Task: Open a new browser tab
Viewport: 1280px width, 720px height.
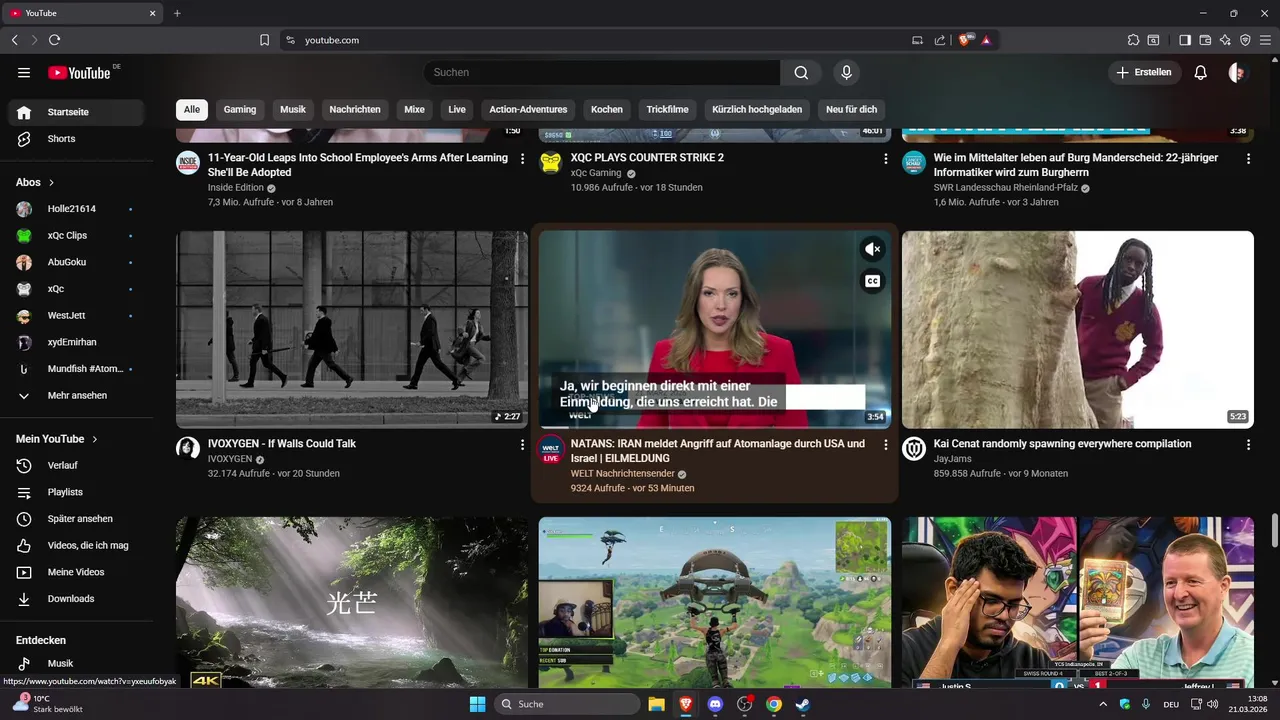Action: tap(177, 13)
